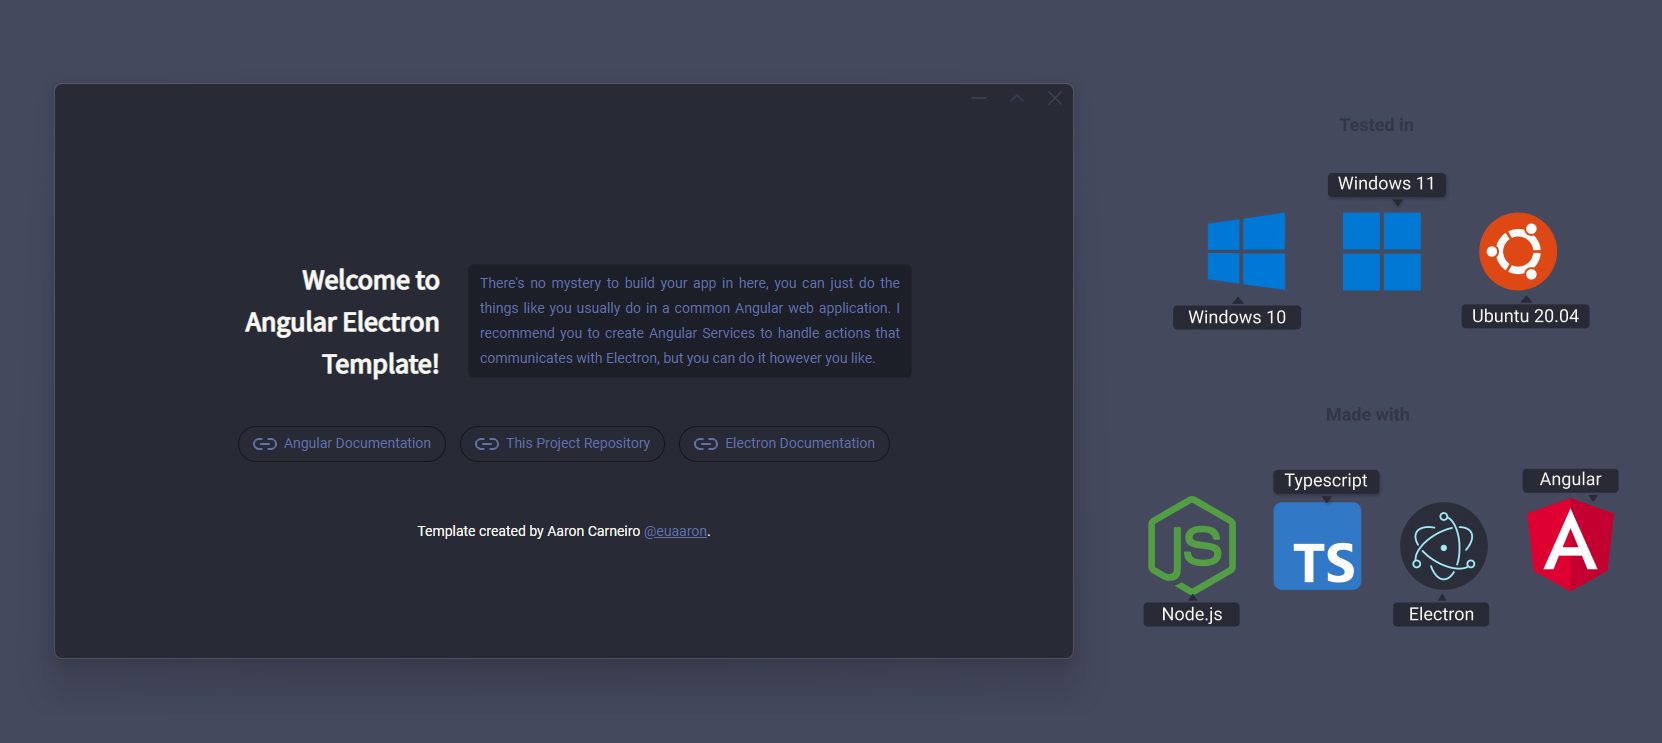Click the Node.js hexagon logo
This screenshot has width=1662, height=743.
click(1192, 546)
